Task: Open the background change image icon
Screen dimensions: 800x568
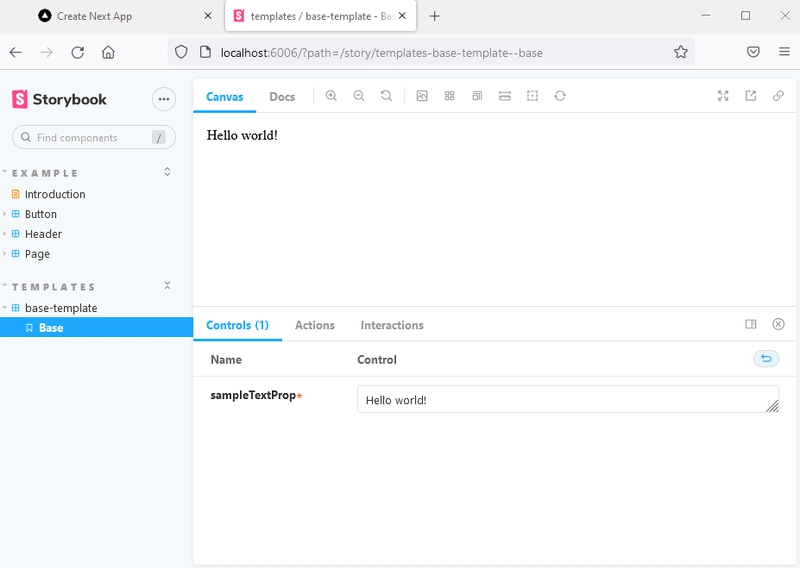Action: pos(422,96)
